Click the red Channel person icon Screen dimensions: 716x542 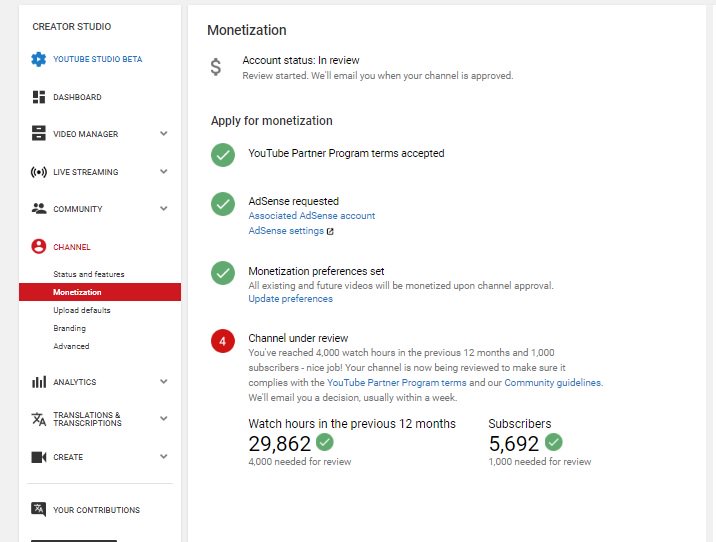click(x=39, y=247)
